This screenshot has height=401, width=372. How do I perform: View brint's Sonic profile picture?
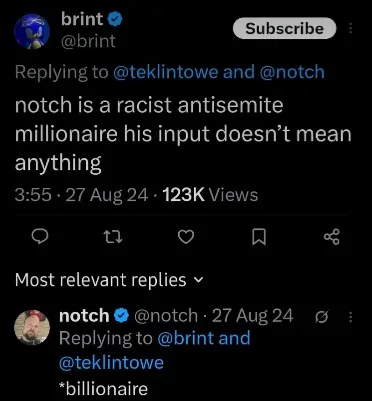[x=32, y=32]
